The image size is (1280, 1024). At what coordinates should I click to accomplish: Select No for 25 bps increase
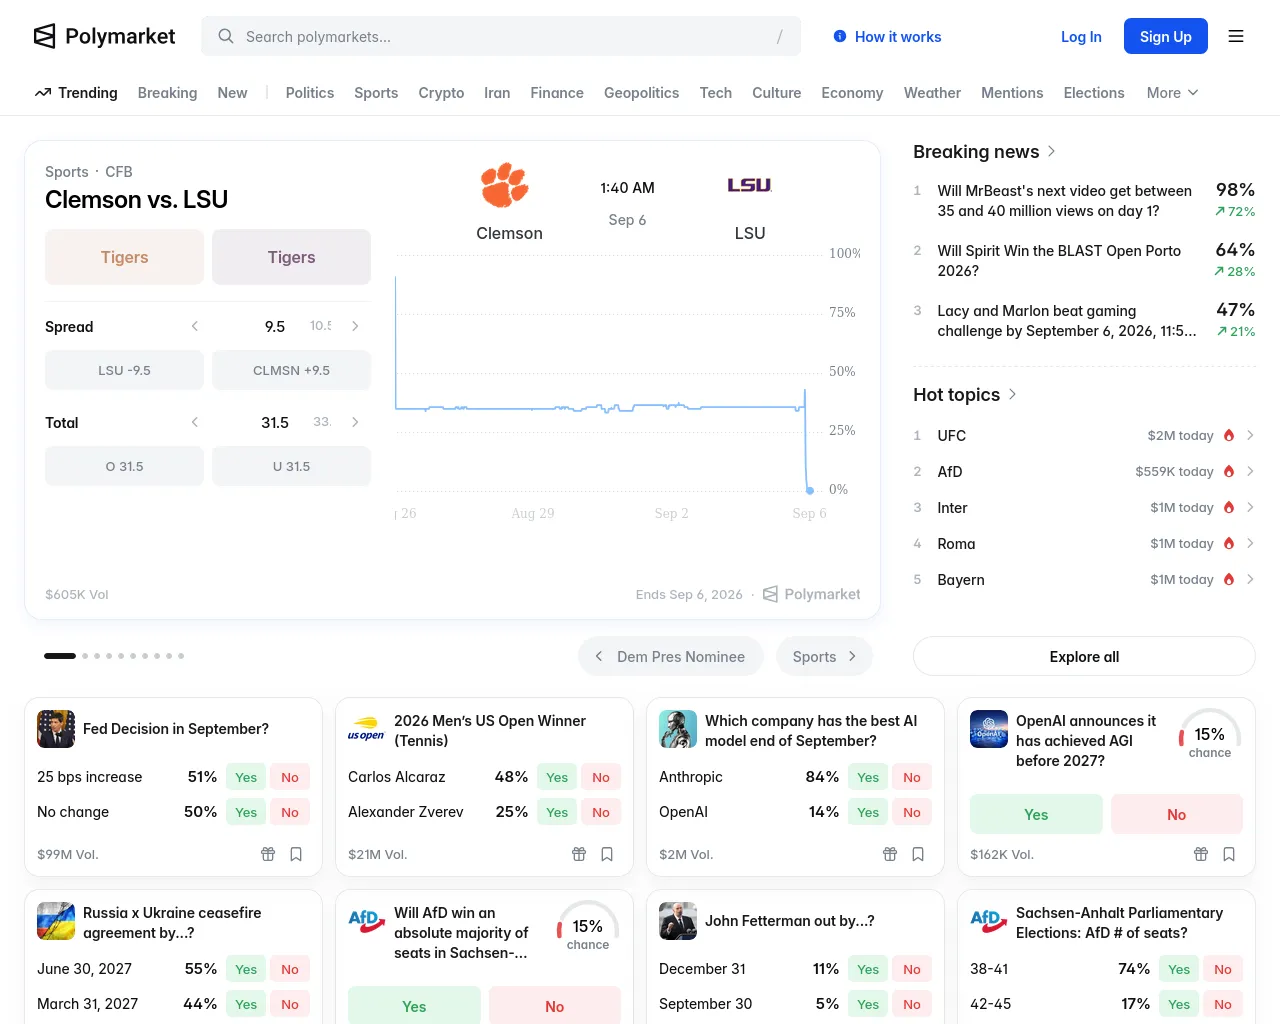click(290, 777)
